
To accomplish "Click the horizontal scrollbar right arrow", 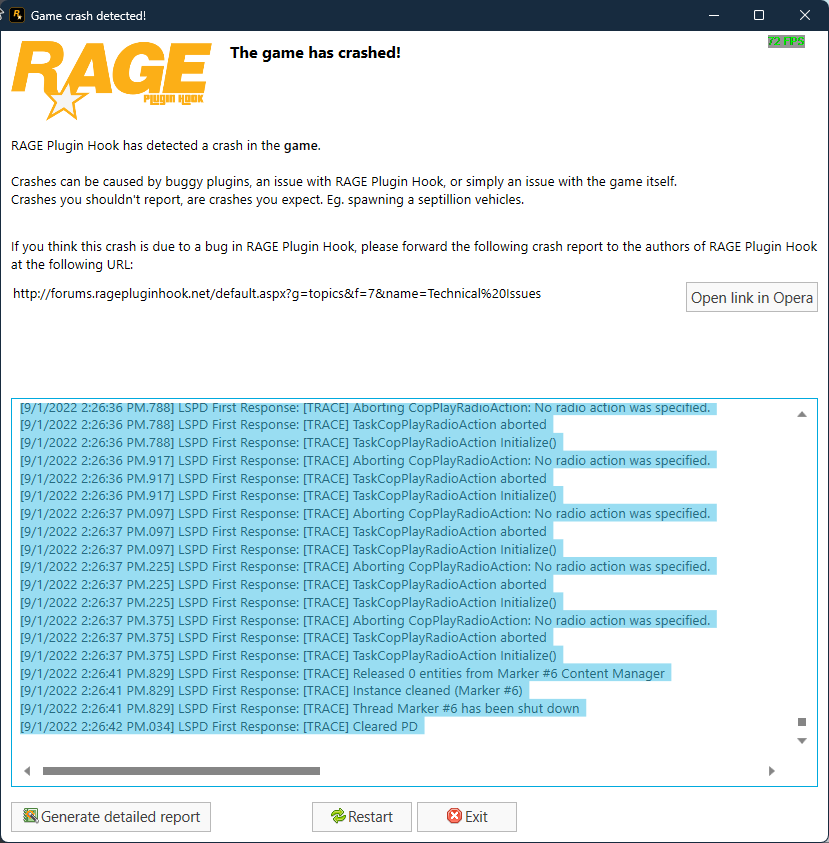I will click(771, 771).
